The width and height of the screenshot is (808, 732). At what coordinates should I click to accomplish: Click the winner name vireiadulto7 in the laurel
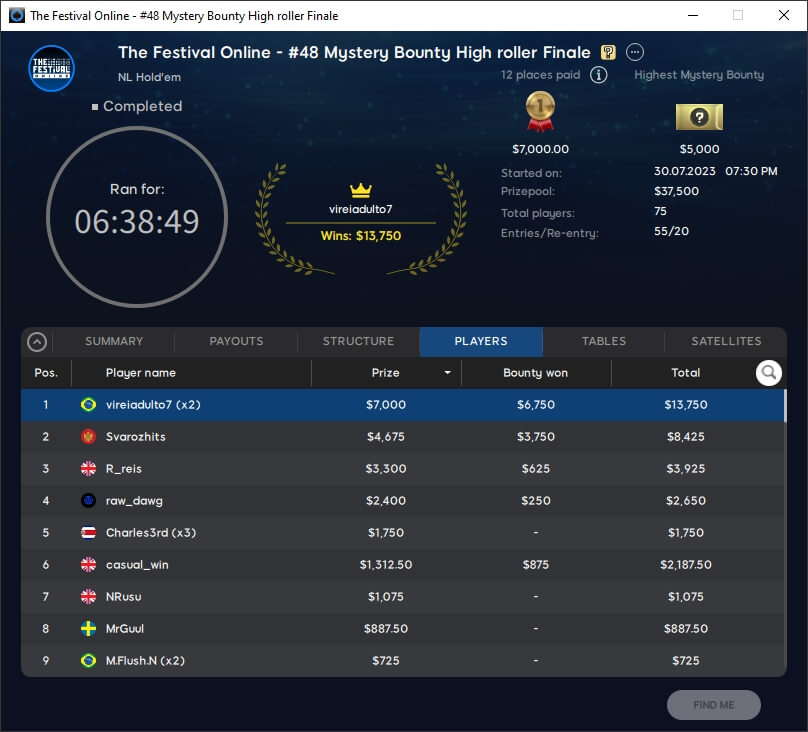click(x=361, y=209)
